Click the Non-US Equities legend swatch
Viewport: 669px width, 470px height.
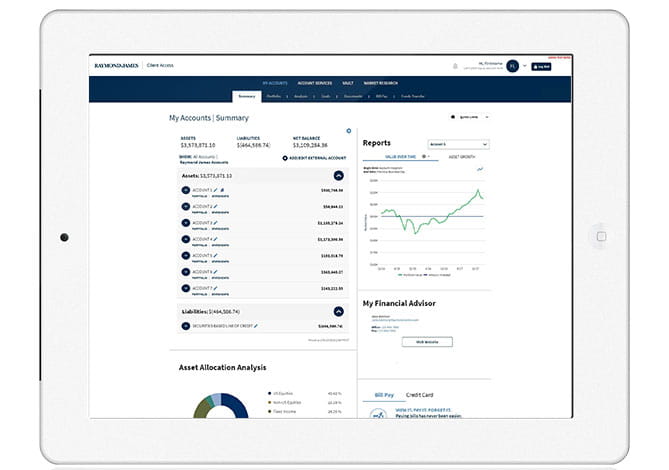point(270,403)
